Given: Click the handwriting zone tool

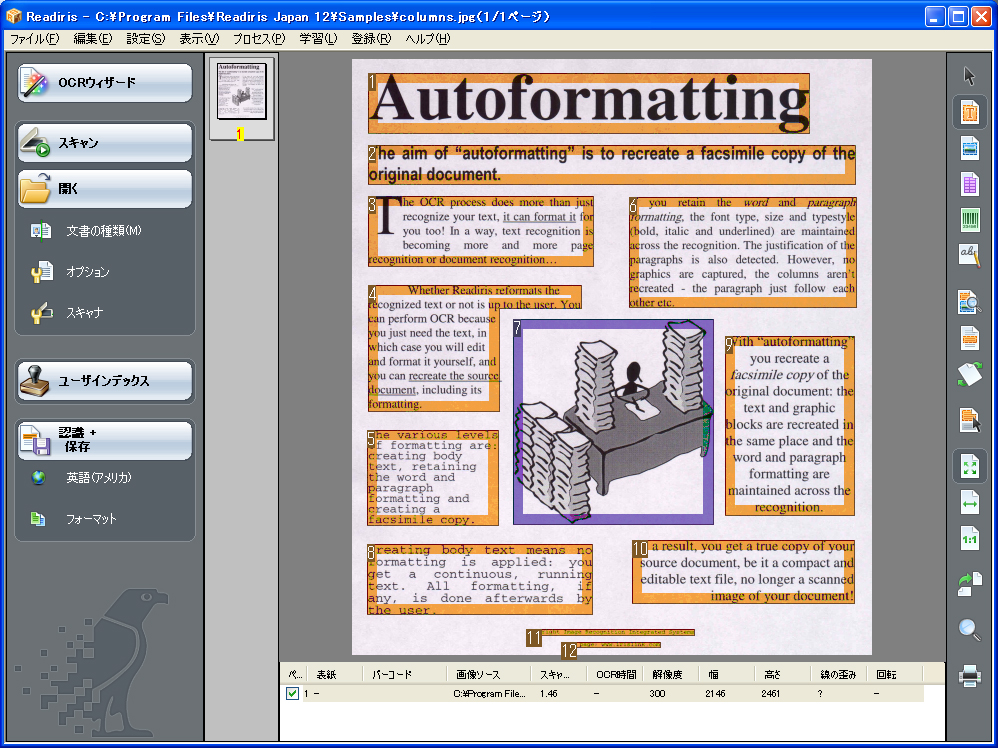Looking at the screenshot, I should tap(969, 255).
